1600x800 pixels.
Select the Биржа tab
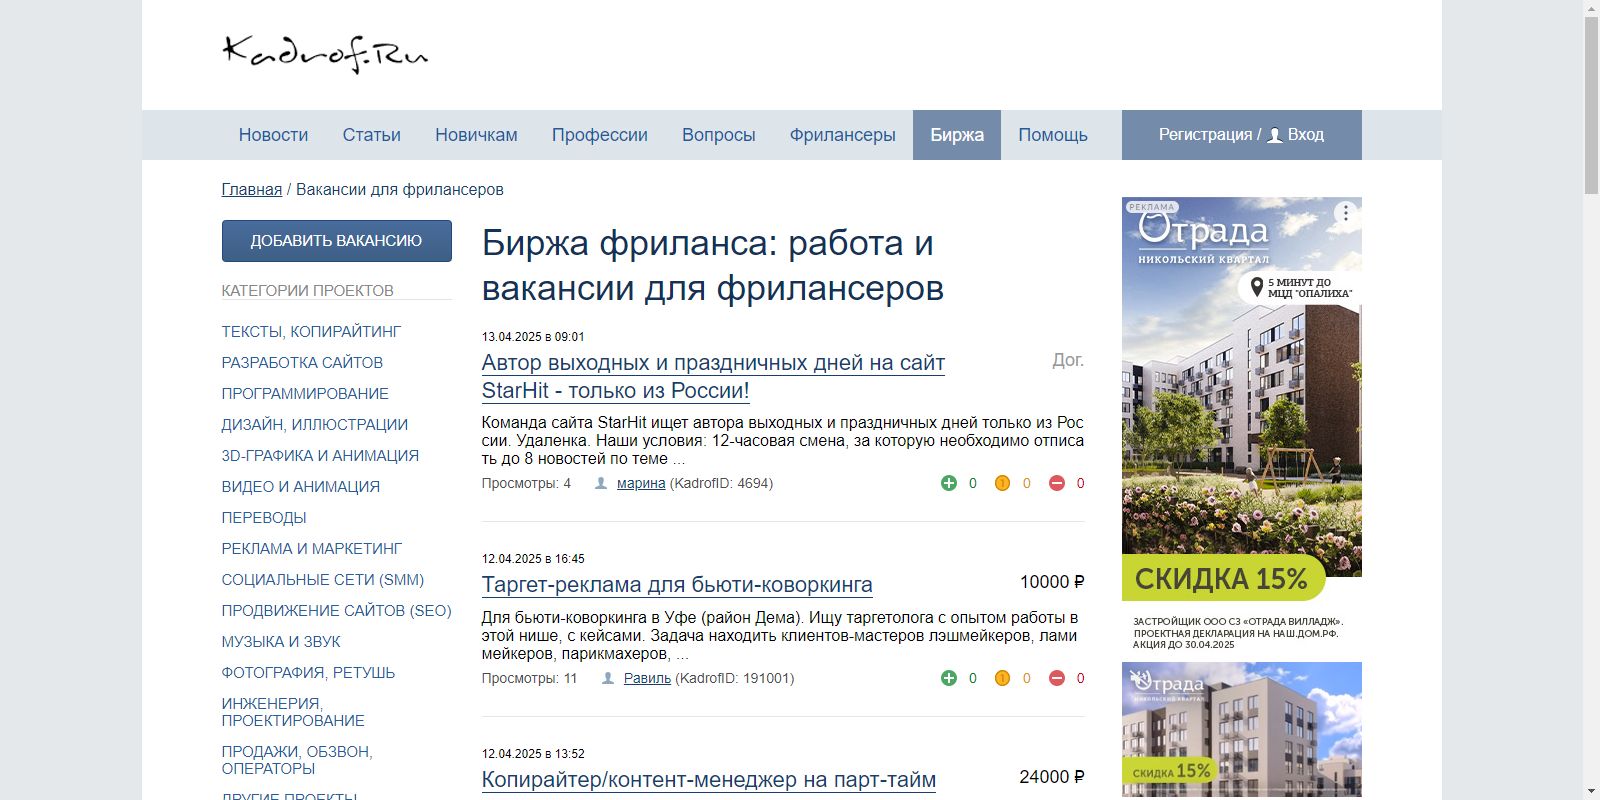coord(957,135)
